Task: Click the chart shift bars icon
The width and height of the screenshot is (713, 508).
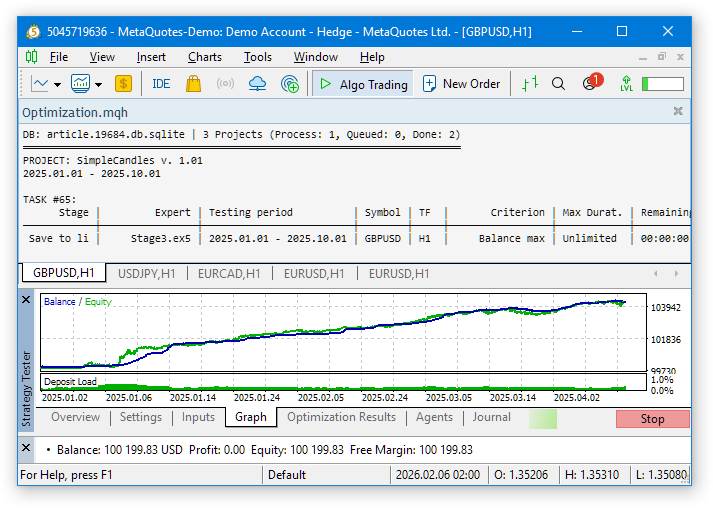Action: 530,84
